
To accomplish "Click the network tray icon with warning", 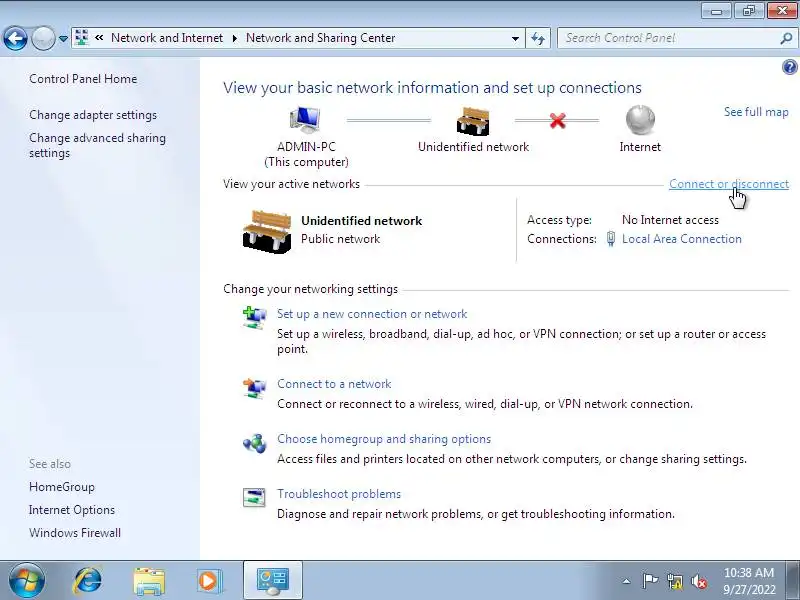I will pyautogui.click(x=675, y=581).
